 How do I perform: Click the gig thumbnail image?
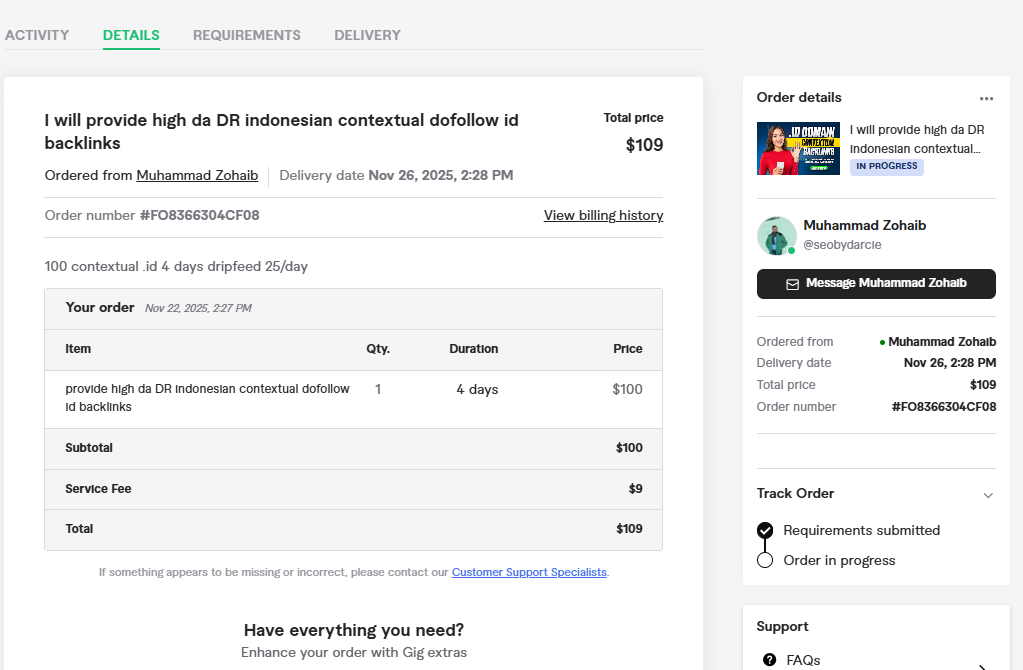[x=798, y=148]
